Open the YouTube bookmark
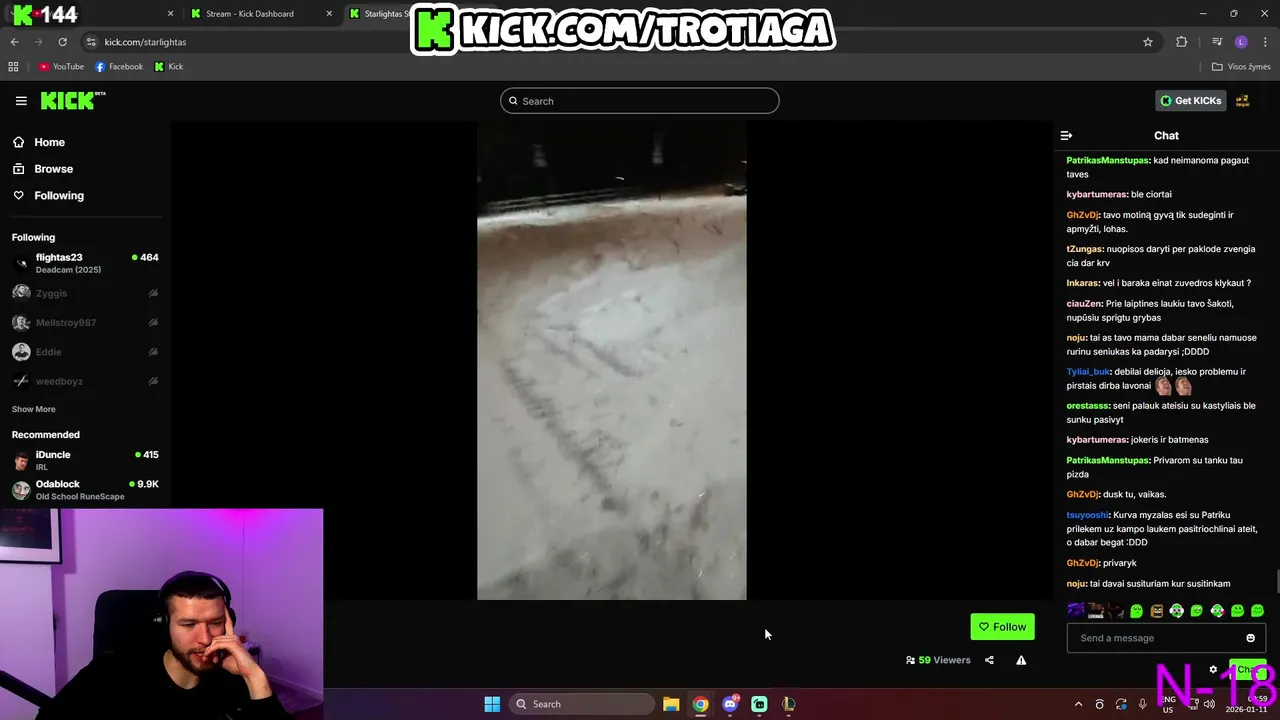This screenshot has width=1280, height=720. coord(61,67)
